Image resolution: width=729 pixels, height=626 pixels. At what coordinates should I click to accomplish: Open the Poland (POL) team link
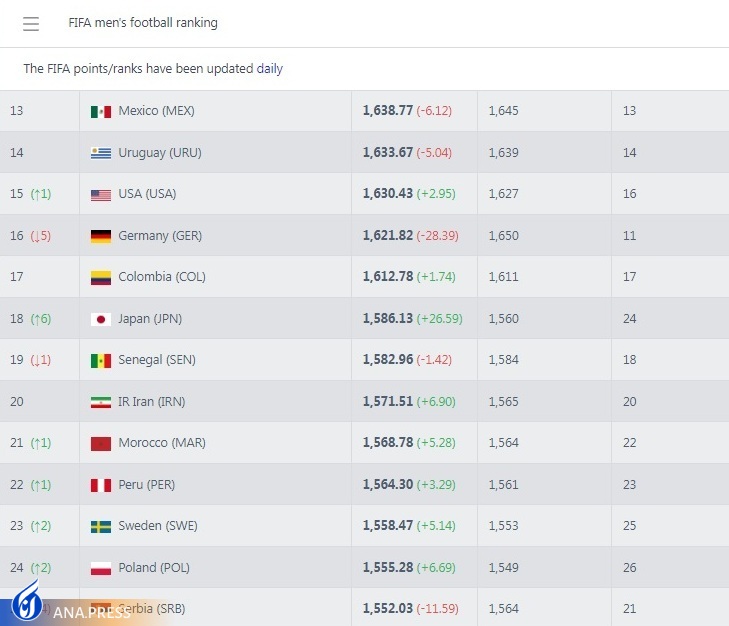(154, 567)
